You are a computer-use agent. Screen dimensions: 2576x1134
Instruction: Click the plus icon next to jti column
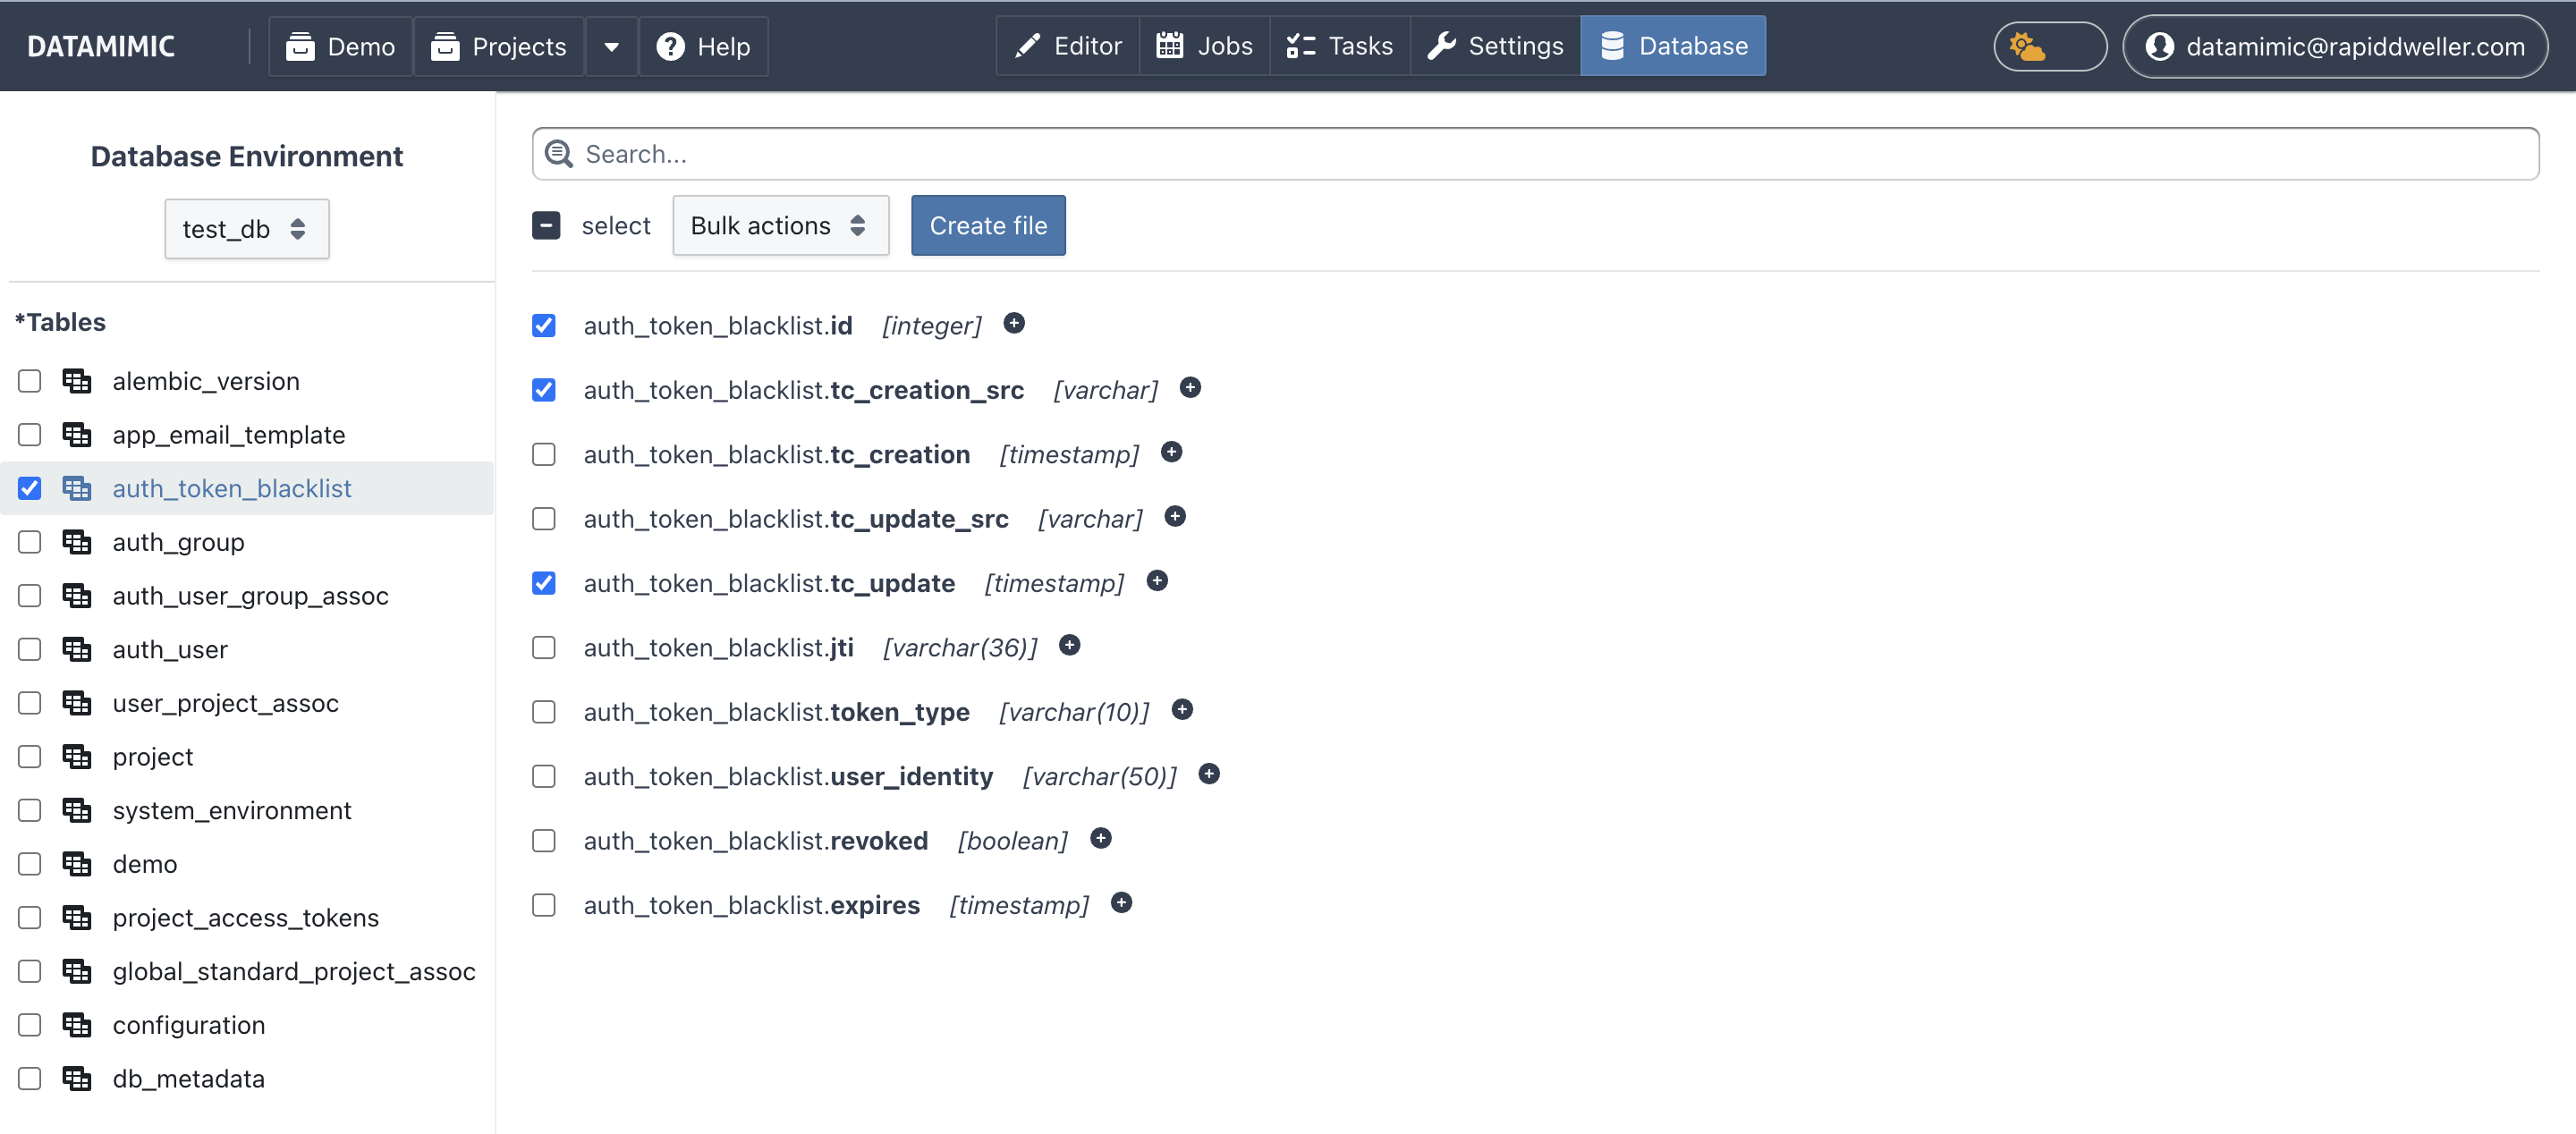1070,645
